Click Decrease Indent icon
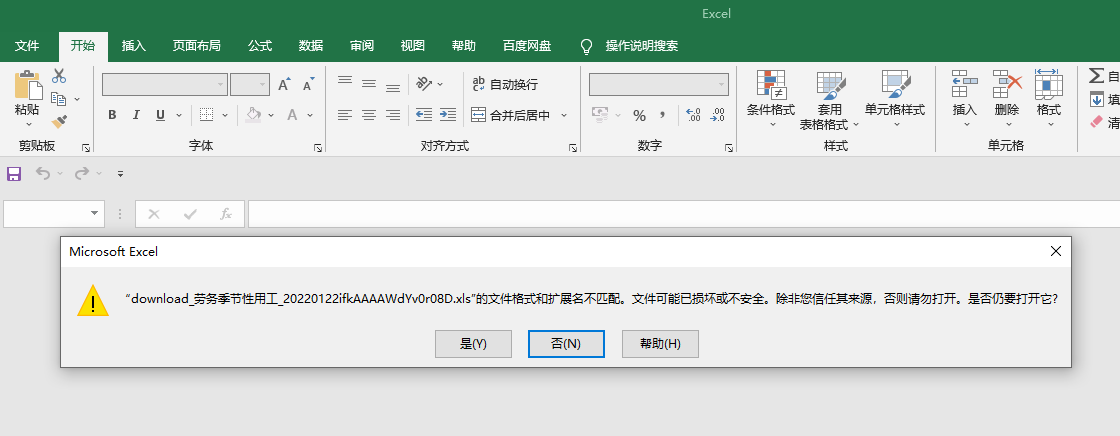The image size is (1120, 436). click(424, 114)
